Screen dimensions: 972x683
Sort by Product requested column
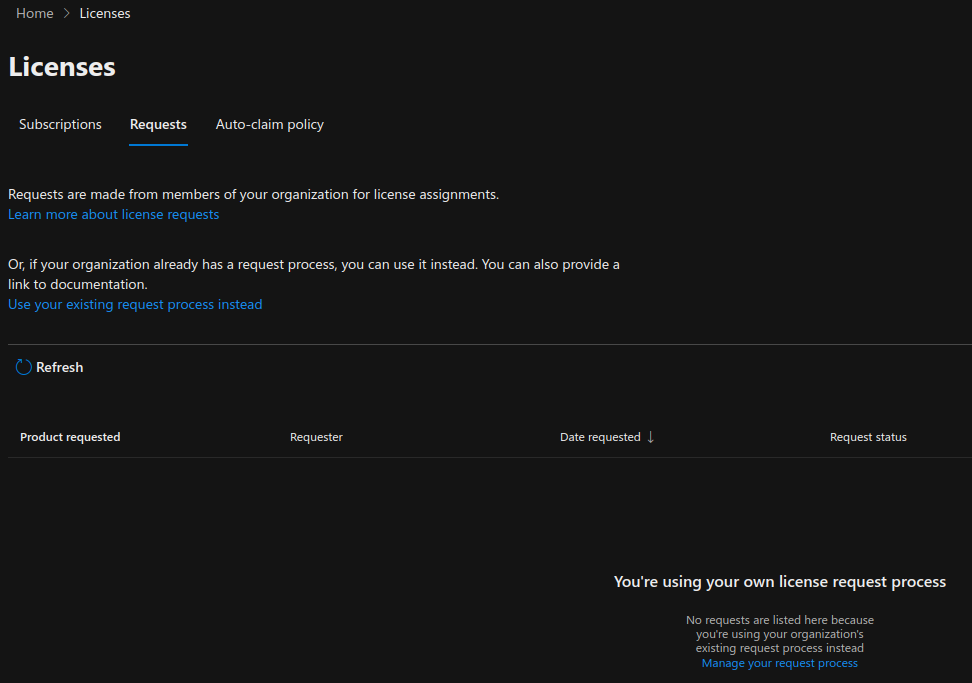[x=70, y=437]
